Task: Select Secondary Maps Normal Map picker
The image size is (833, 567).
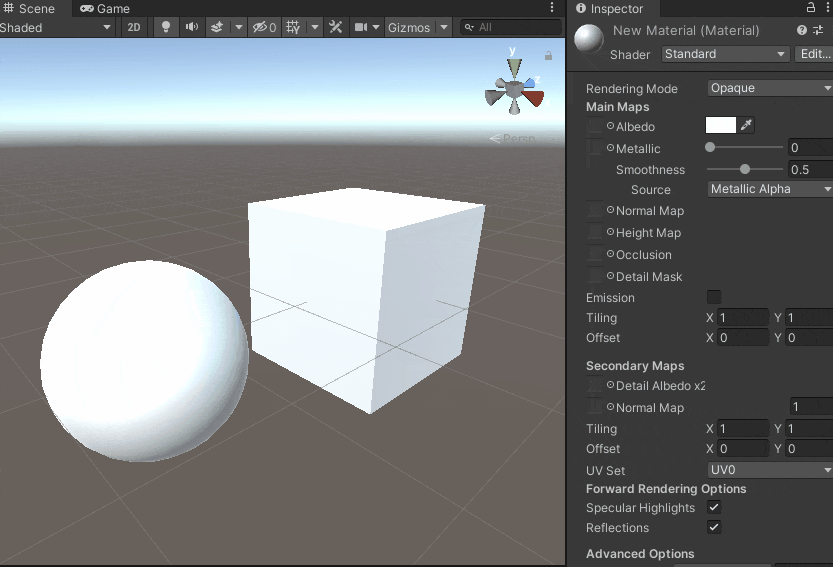Action: pos(610,407)
